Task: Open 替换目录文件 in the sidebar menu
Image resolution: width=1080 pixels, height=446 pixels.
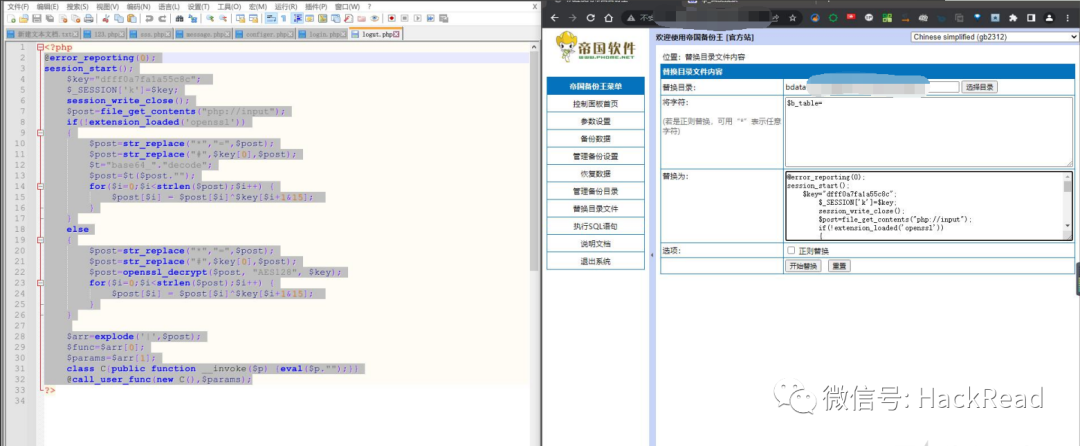Action: click(x=595, y=209)
